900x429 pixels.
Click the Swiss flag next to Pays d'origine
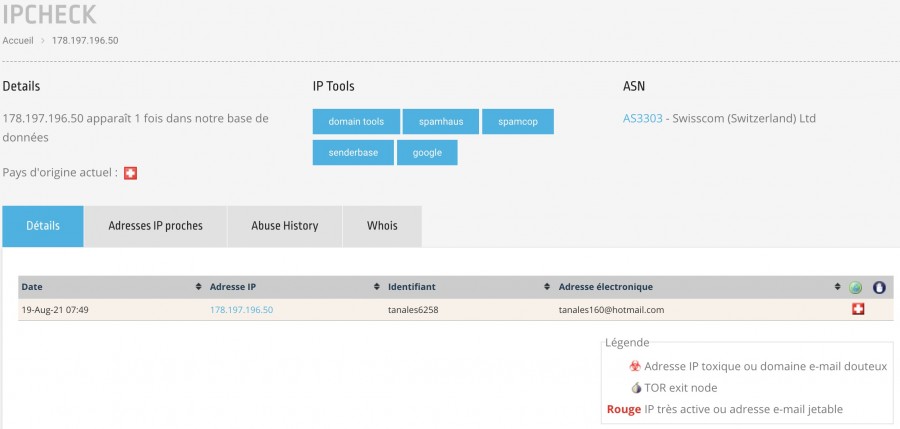pos(130,173)
